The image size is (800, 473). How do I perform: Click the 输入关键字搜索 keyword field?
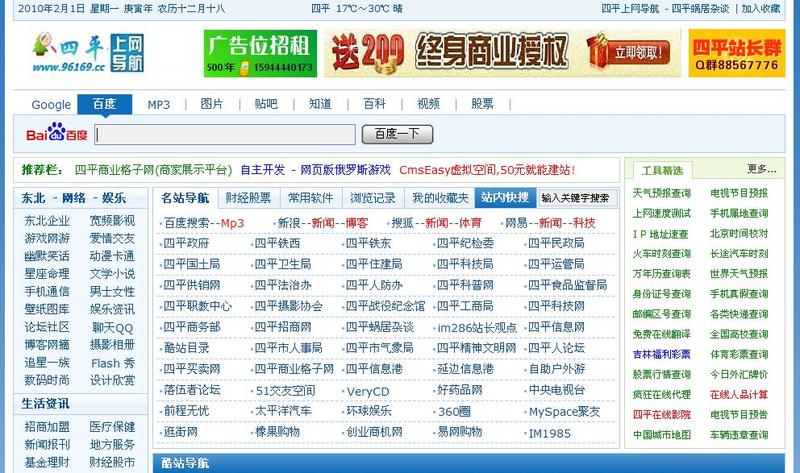[575, 197]
